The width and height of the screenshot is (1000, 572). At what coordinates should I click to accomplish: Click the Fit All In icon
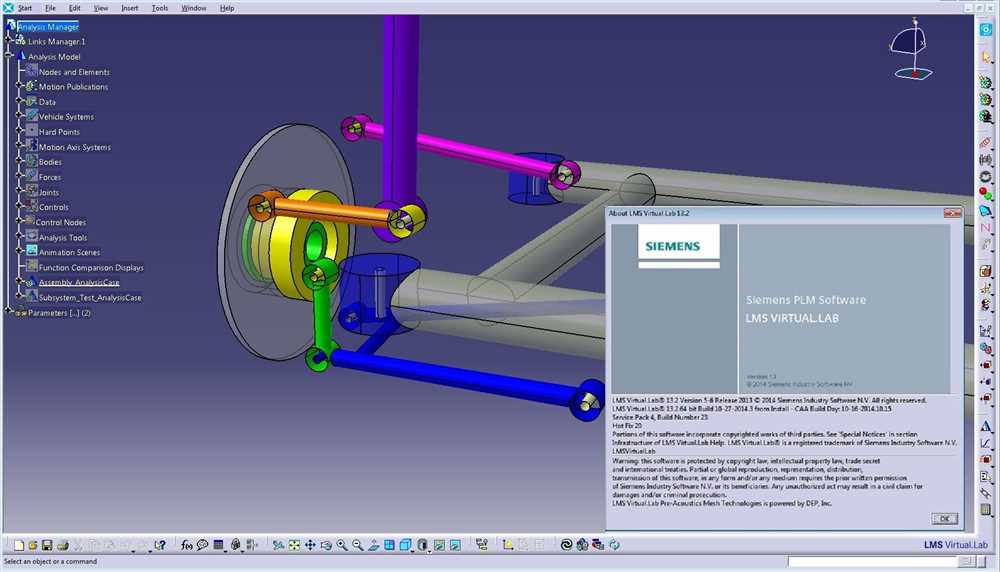(x=294, y=545)
